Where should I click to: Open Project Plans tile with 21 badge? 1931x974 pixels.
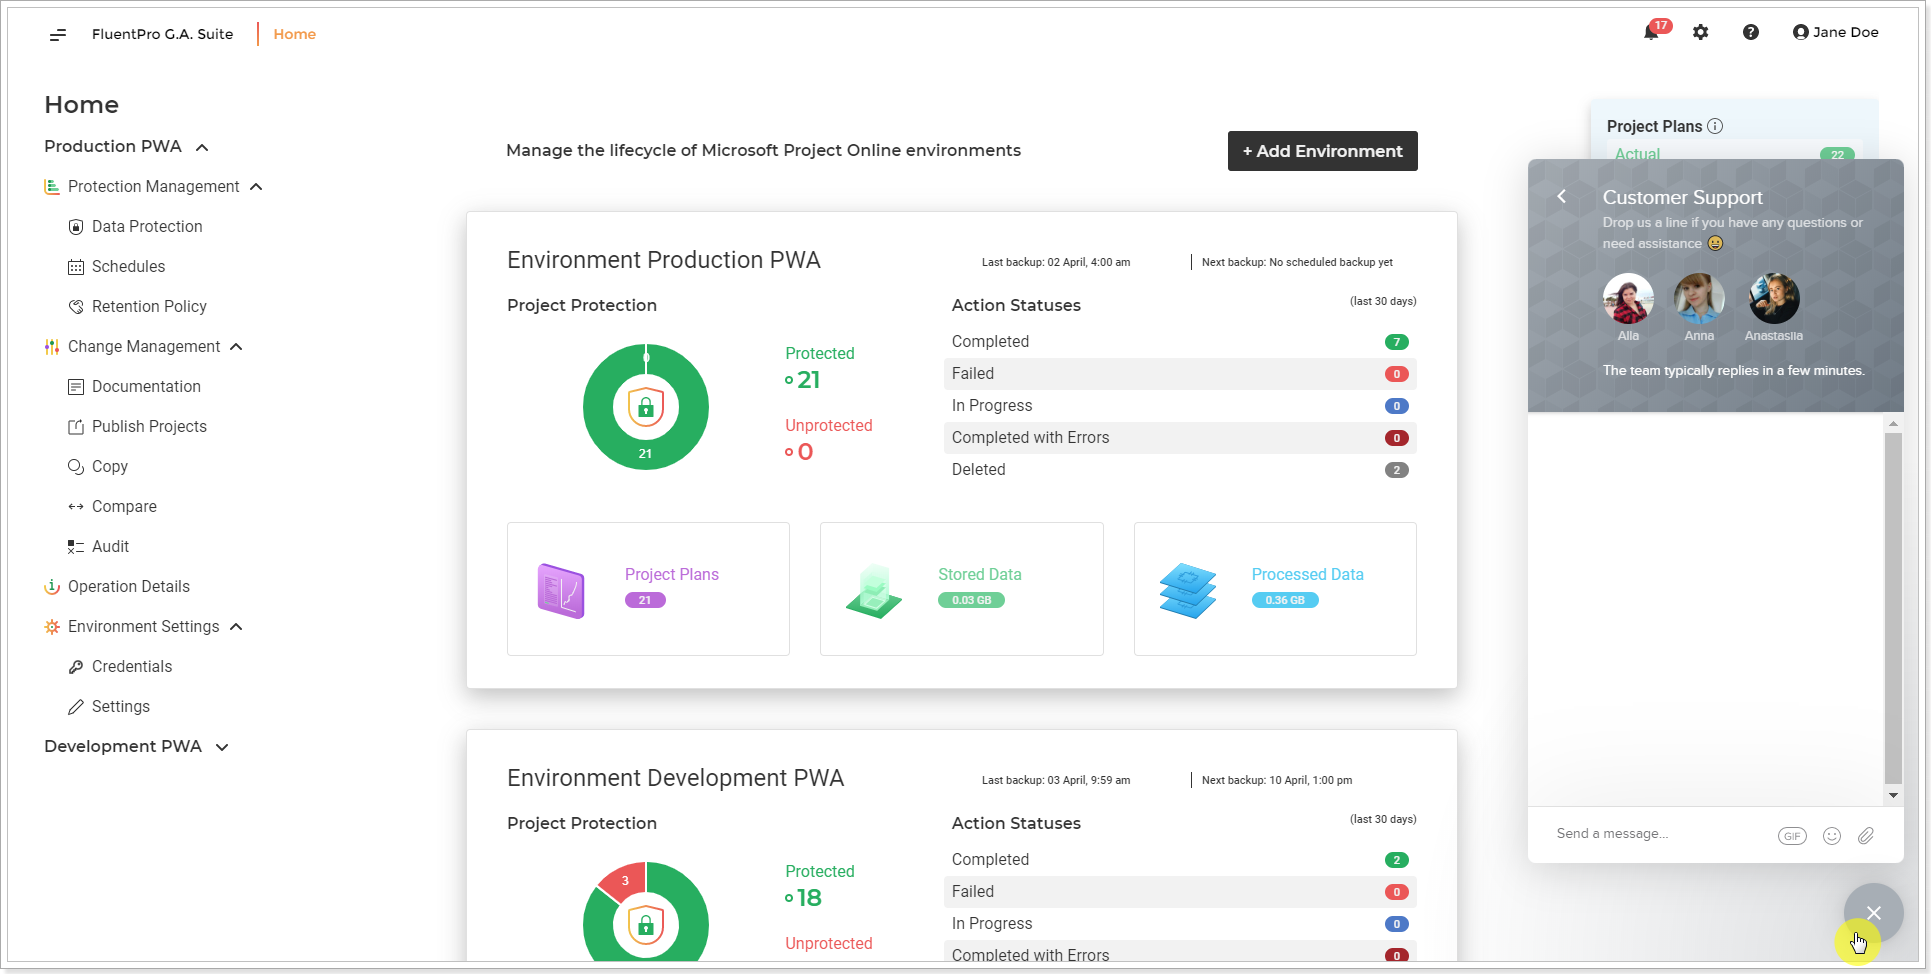[x=648, y=589]
